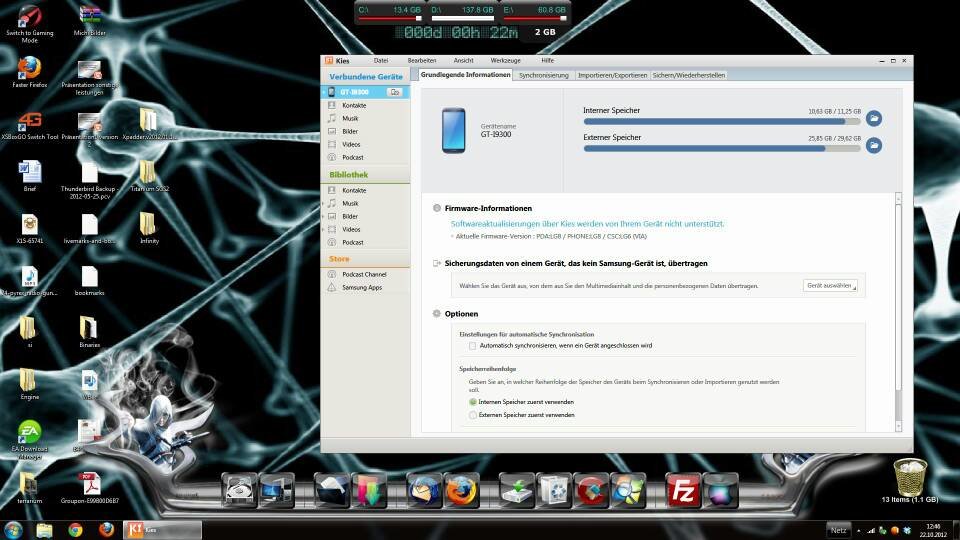Open the hard drive icon in dock
This screenshot has height=540, width=960.
click(239, 490)
